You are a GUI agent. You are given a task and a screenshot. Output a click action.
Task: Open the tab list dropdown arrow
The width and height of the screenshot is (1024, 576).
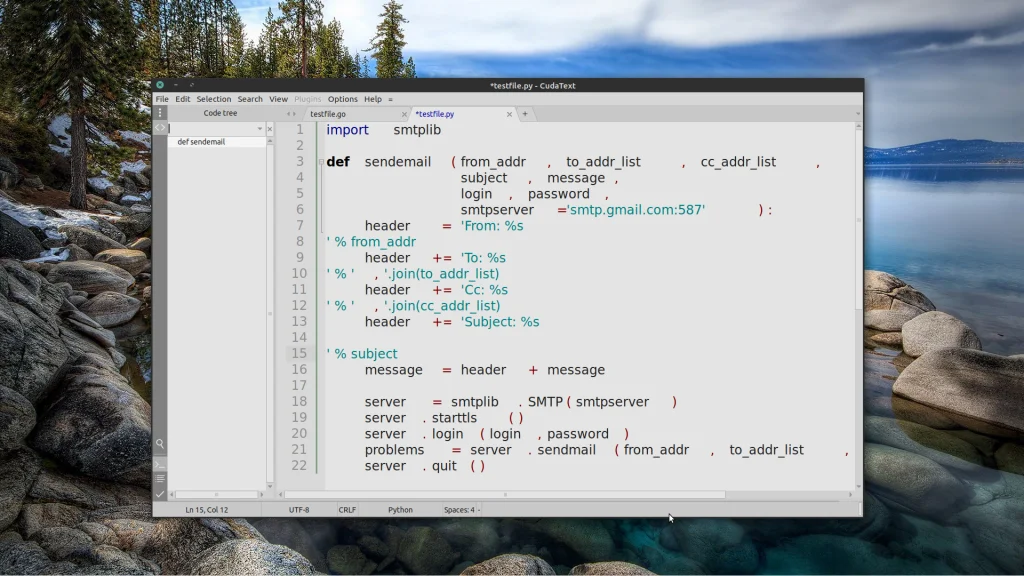857,114
